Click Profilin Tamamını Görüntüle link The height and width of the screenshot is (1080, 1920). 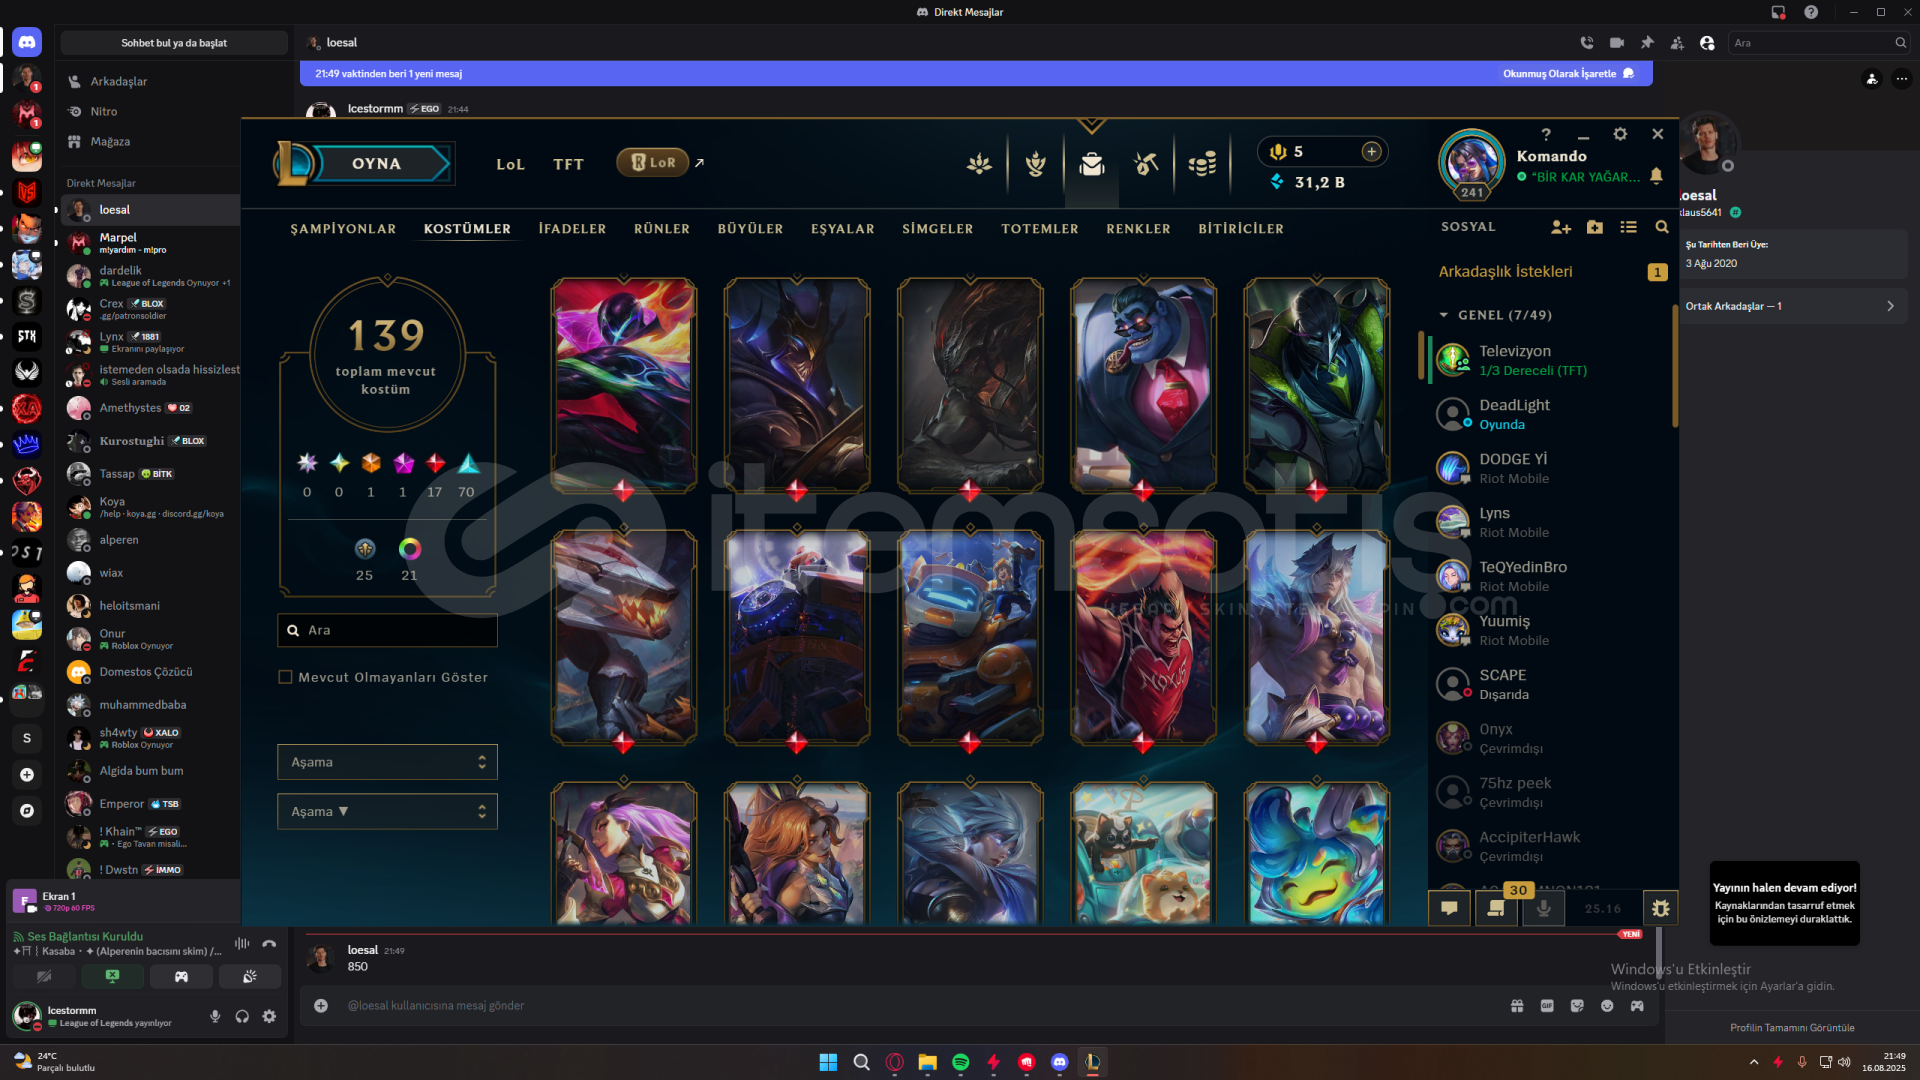1792,1028
